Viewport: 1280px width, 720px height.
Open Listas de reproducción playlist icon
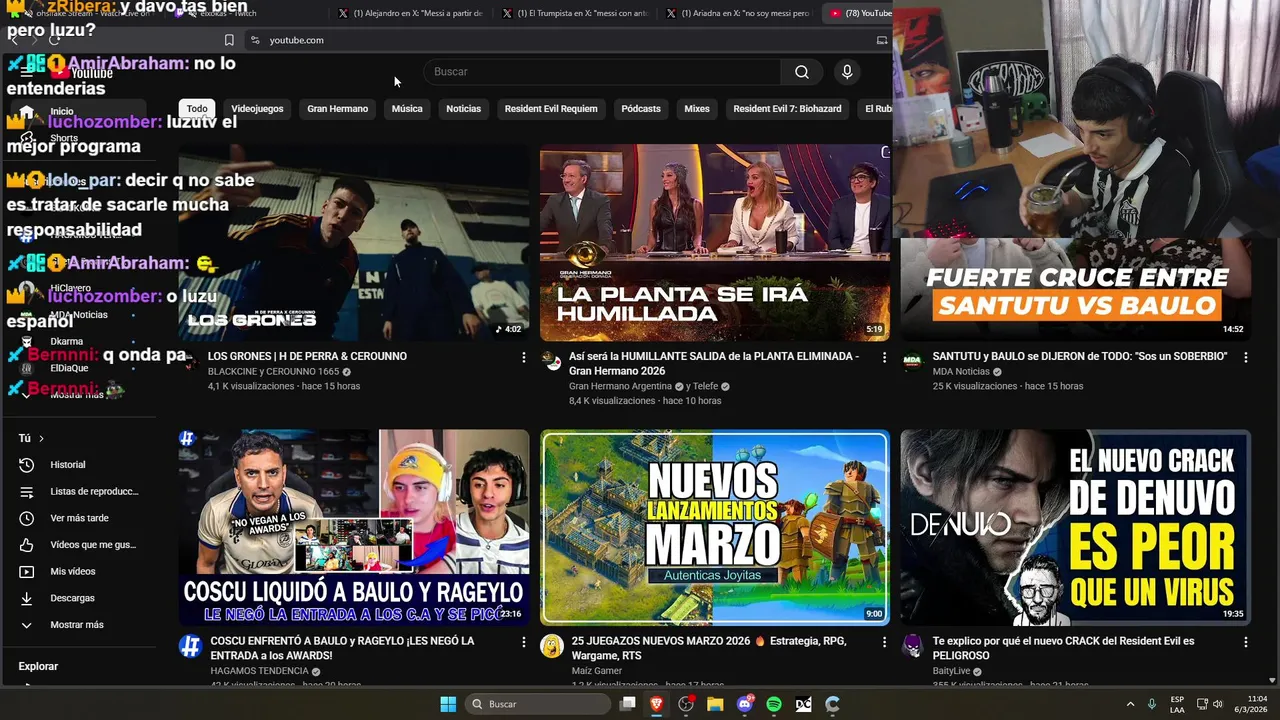click(x=27, y=492)
